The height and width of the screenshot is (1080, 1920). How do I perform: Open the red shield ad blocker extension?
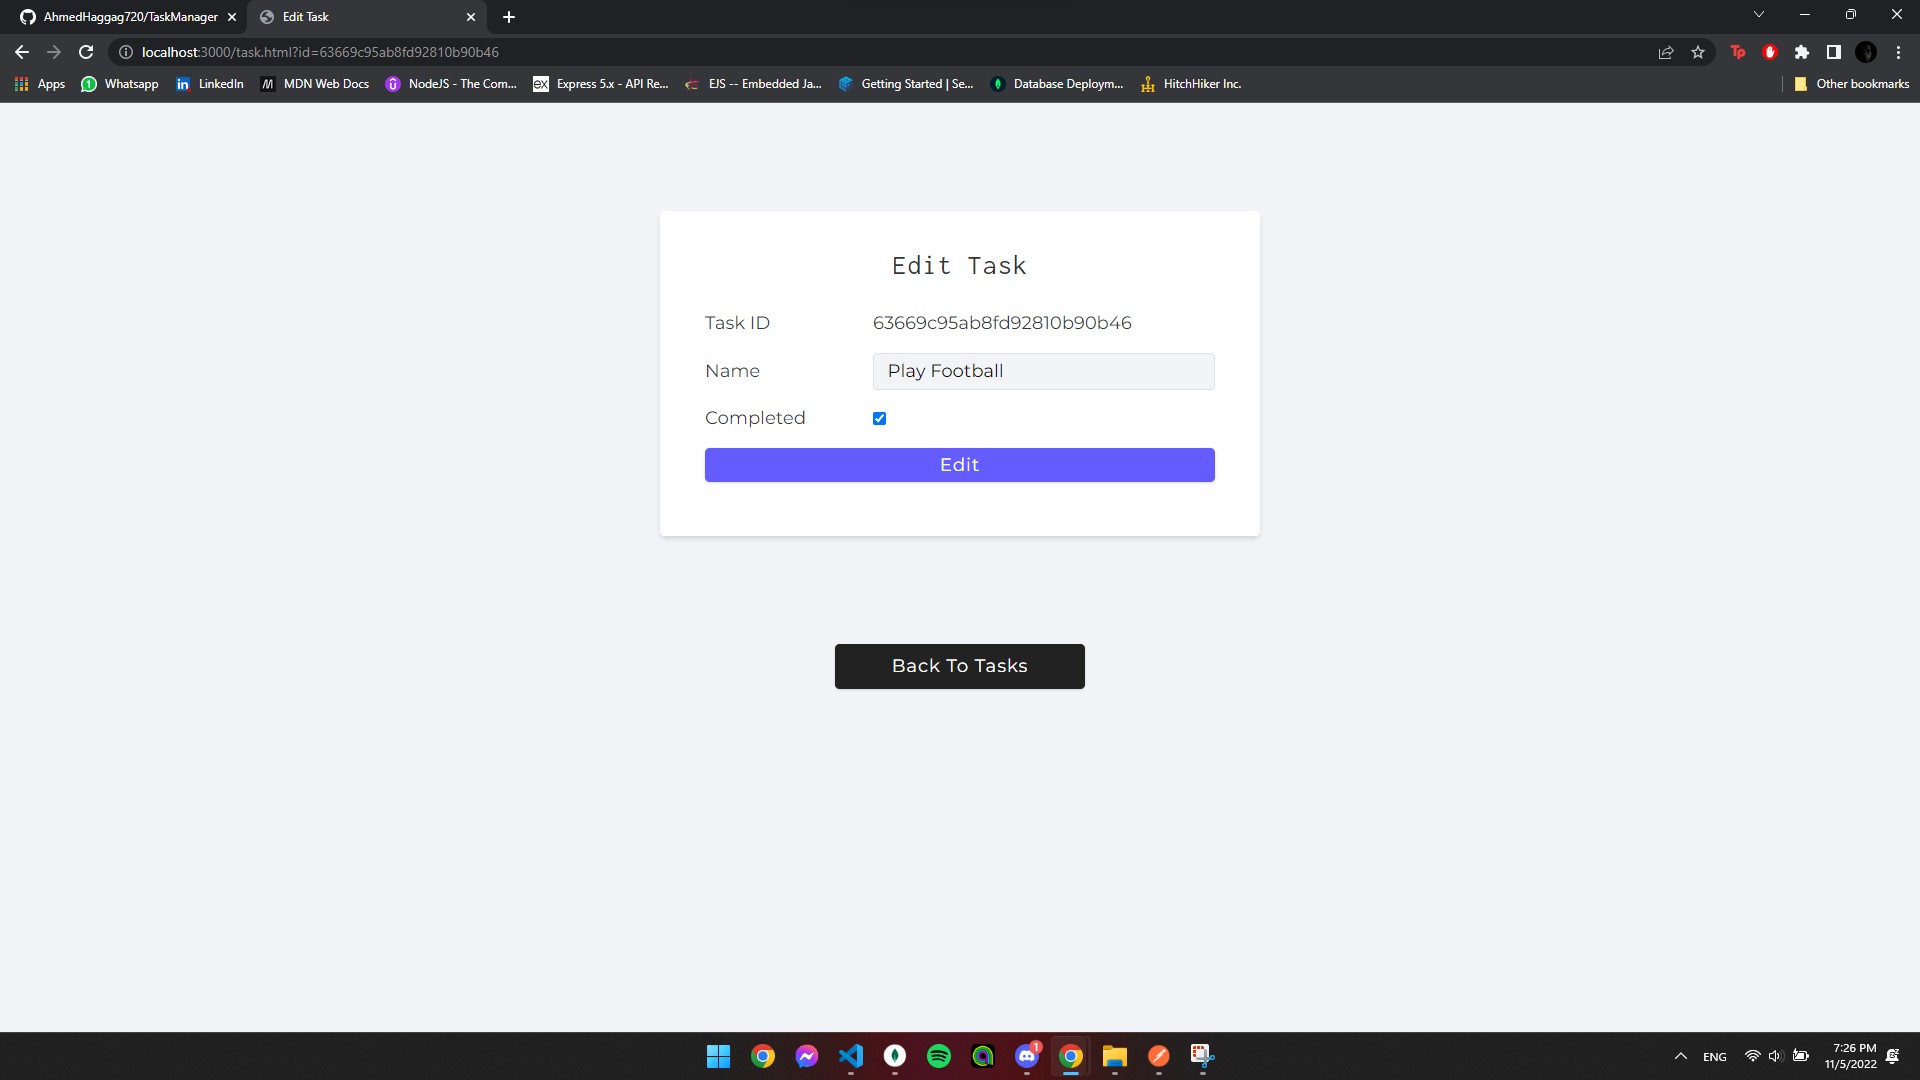pyautogui.click(x=1770, y=52)
